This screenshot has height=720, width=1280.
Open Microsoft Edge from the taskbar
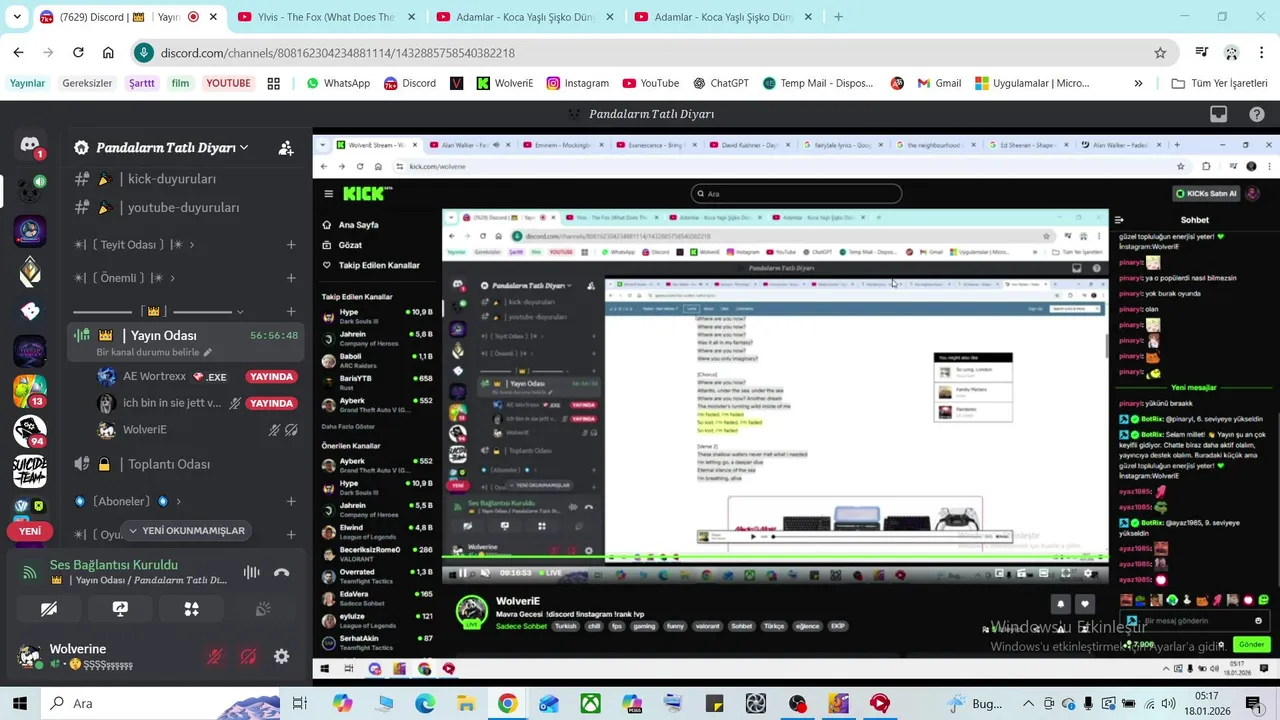pos(425,703)
